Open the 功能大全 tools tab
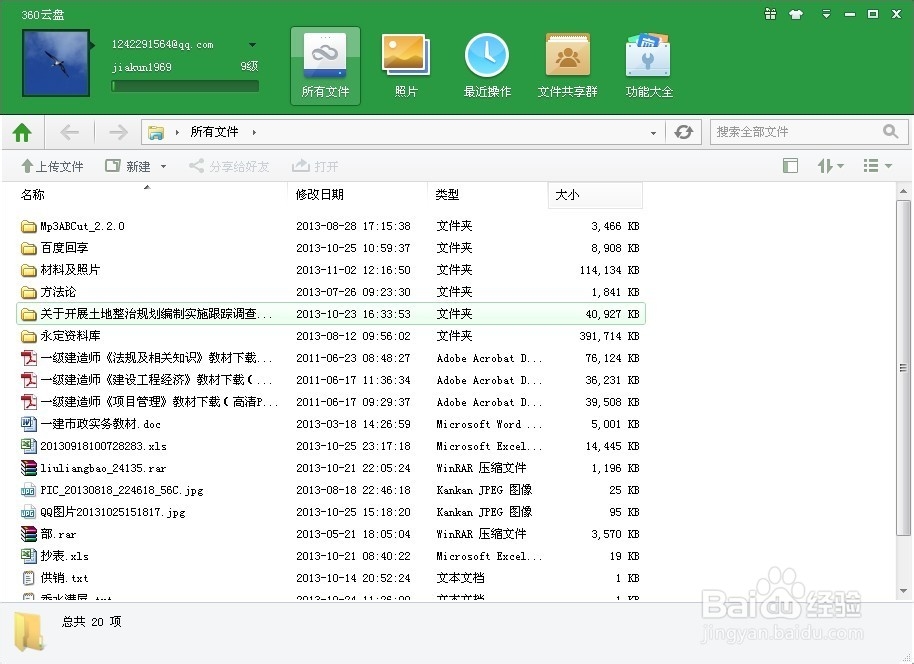Screen dimensions: 914x664 pos(648,66)
